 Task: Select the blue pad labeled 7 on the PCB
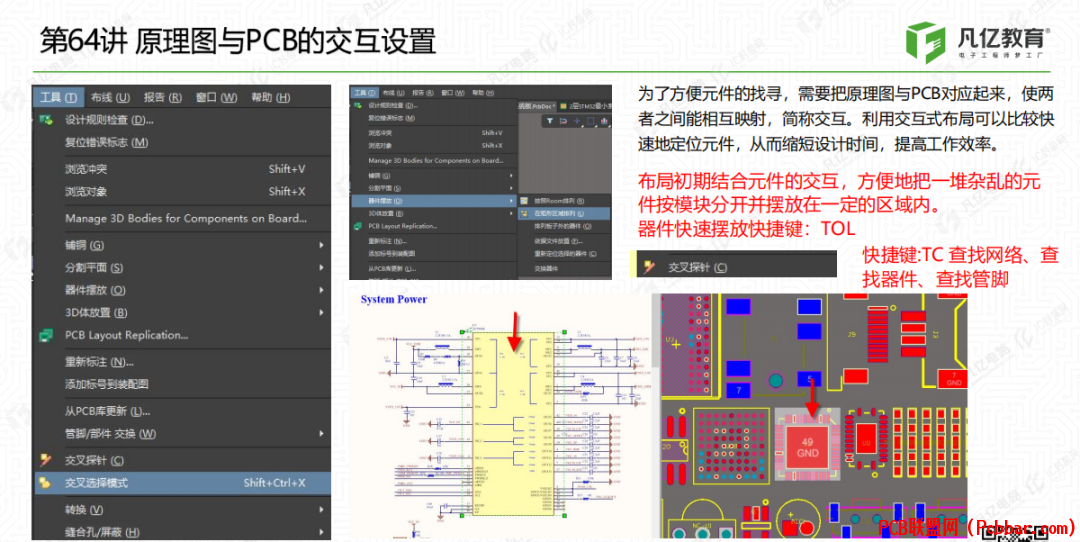(x=738, y=390)
